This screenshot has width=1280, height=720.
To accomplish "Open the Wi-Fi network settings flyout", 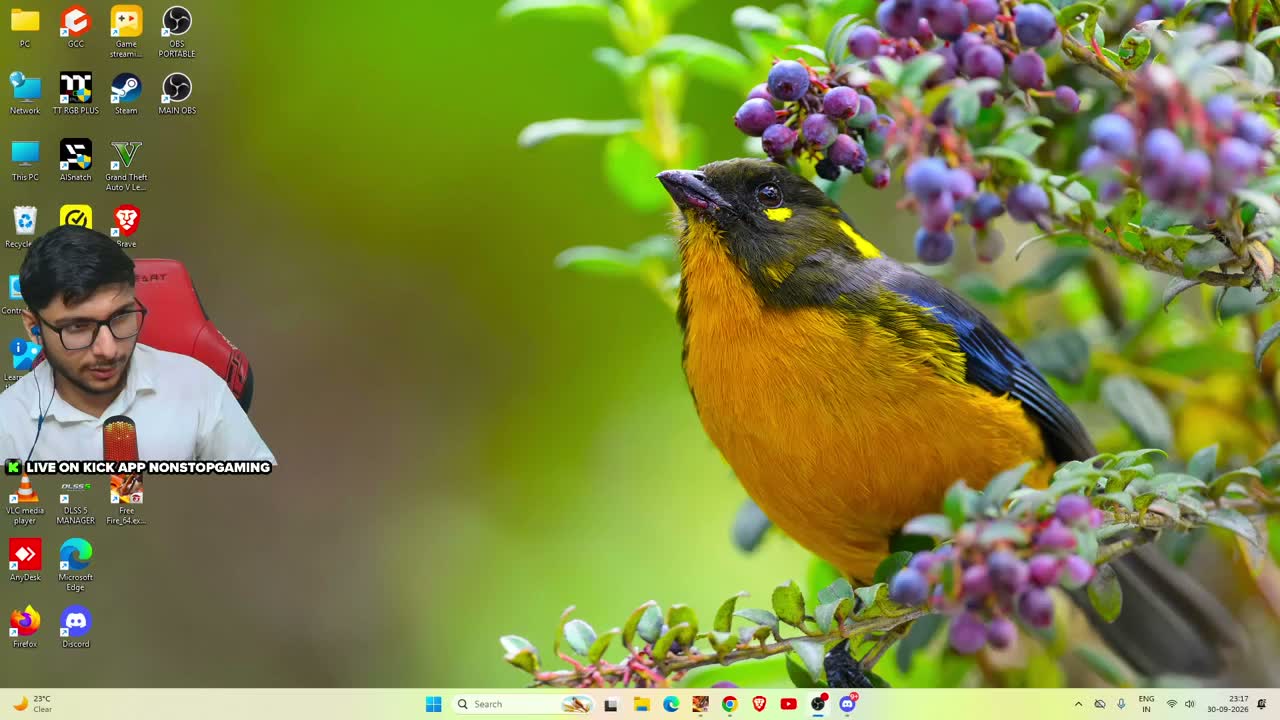I will (x=1172, y=704).
